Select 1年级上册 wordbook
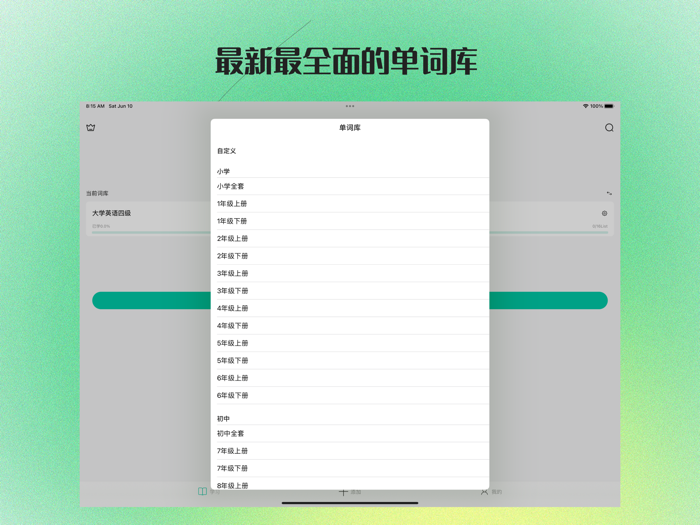The image size is (700, 525). point(350,204)
